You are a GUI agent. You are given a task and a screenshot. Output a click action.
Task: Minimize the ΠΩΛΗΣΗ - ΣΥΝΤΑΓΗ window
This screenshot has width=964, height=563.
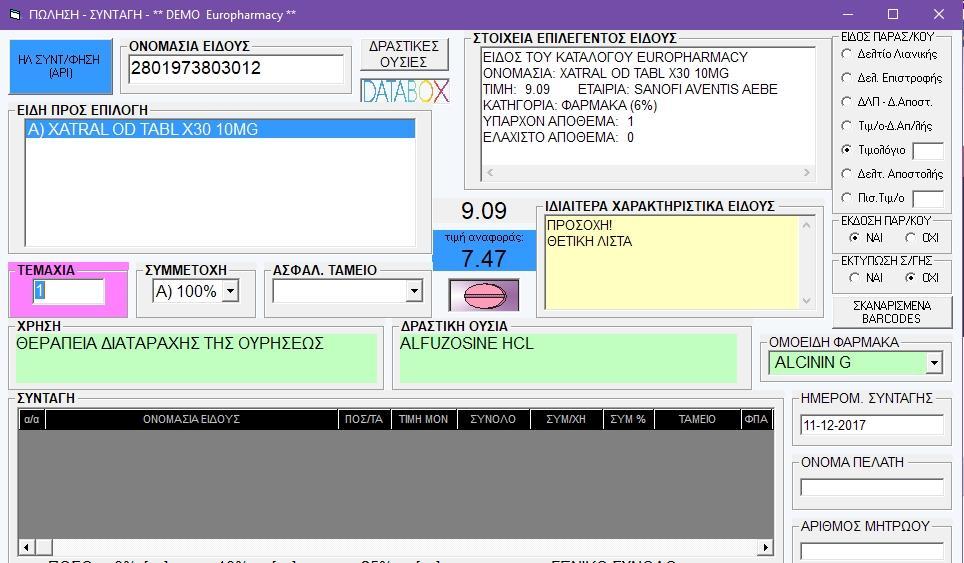pyautogui.click(x=848, y=14)
